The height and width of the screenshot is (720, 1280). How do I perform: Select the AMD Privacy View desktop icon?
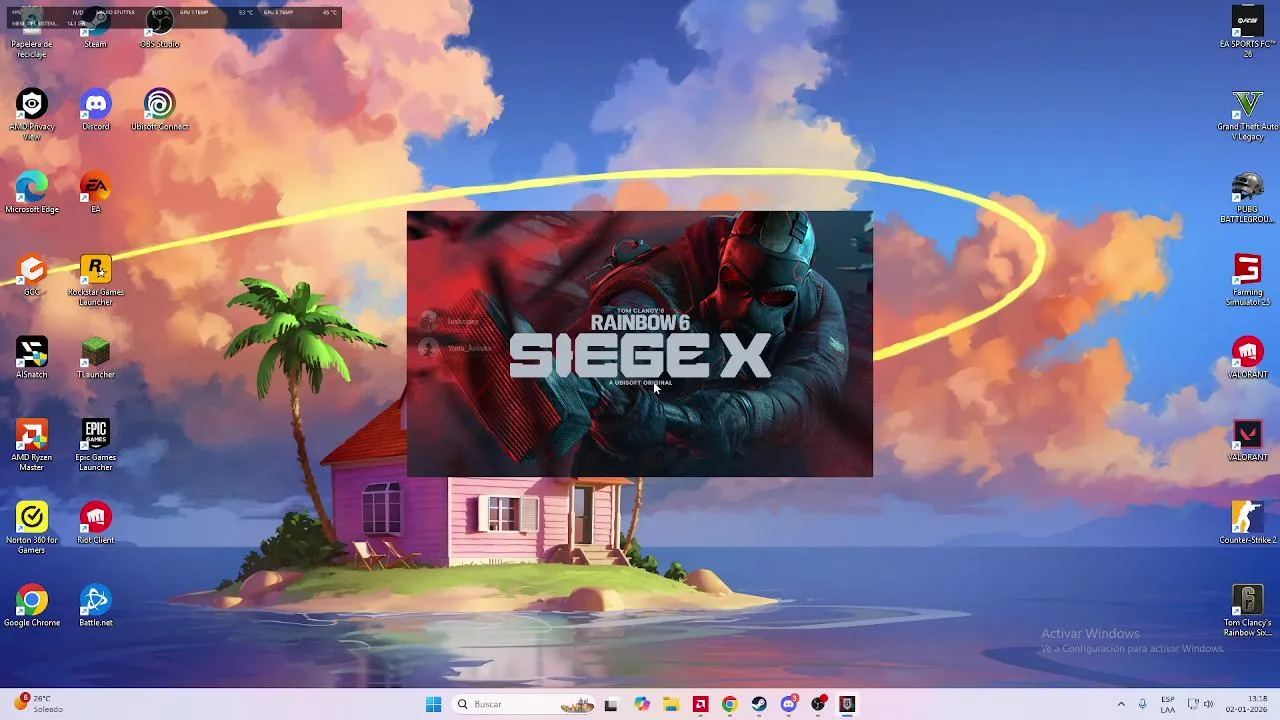point(32,115)
